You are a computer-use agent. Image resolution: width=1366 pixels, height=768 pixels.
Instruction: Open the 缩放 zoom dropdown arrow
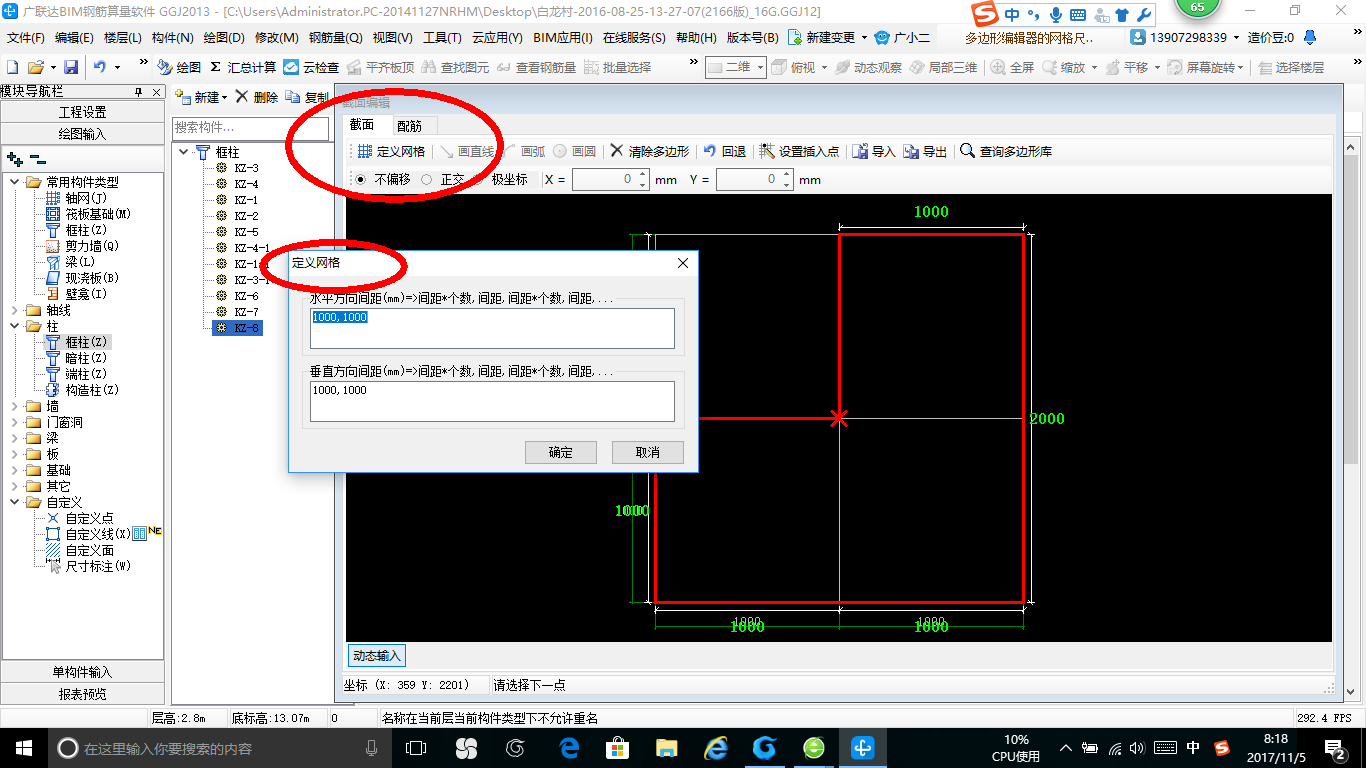click(x=1094, y=67)
